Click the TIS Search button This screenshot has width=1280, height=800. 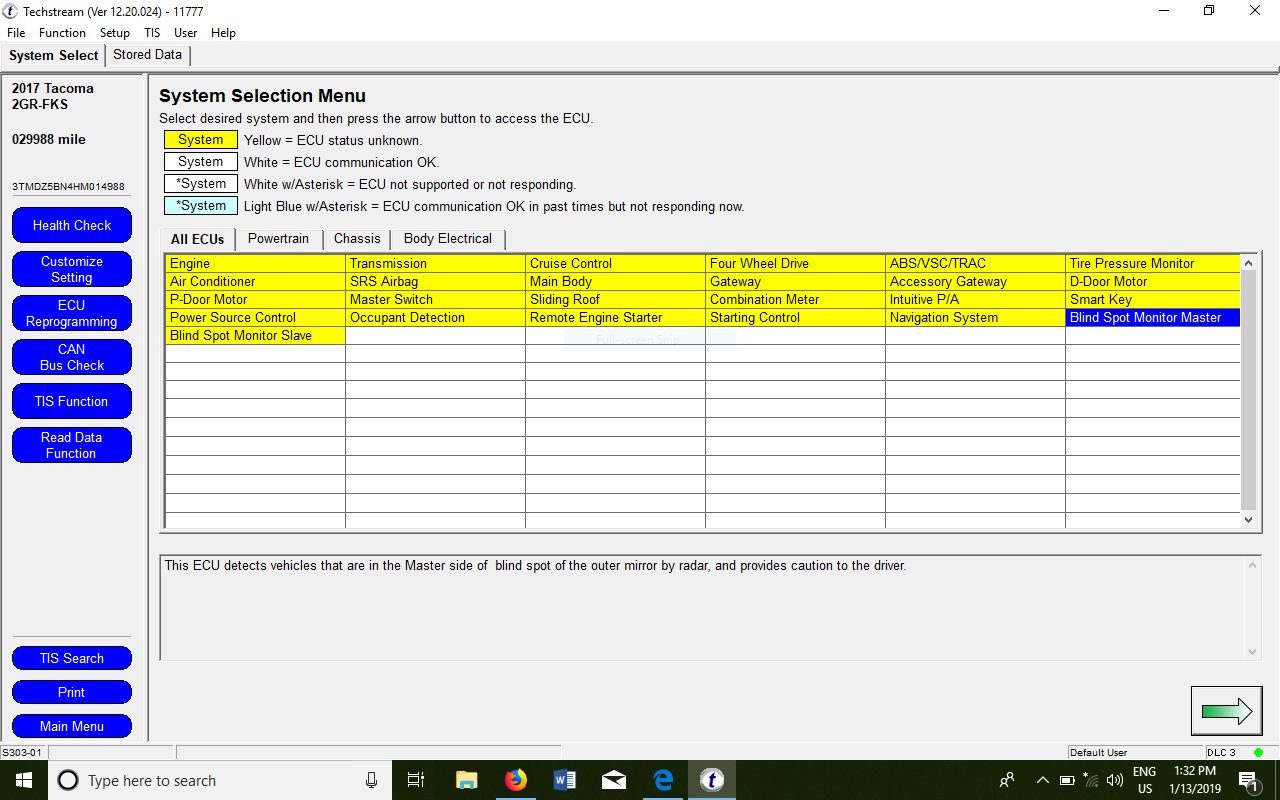point(72,658)
